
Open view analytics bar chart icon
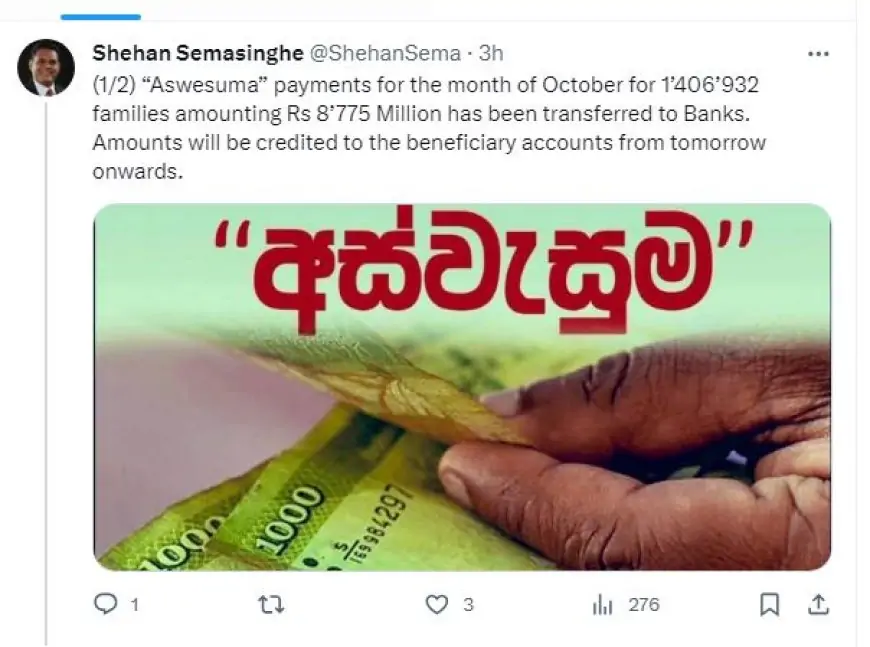point(602,605)
